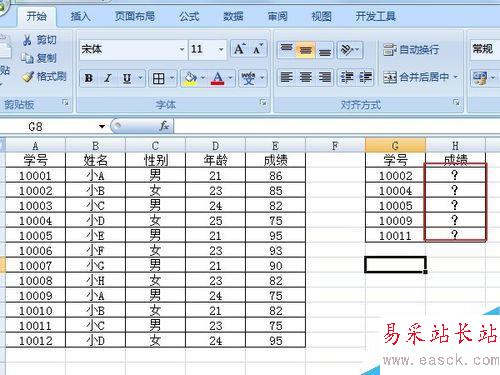Open fill color dropdown arrow
This screenshot has width=500, height=375.
click(202, 78)
